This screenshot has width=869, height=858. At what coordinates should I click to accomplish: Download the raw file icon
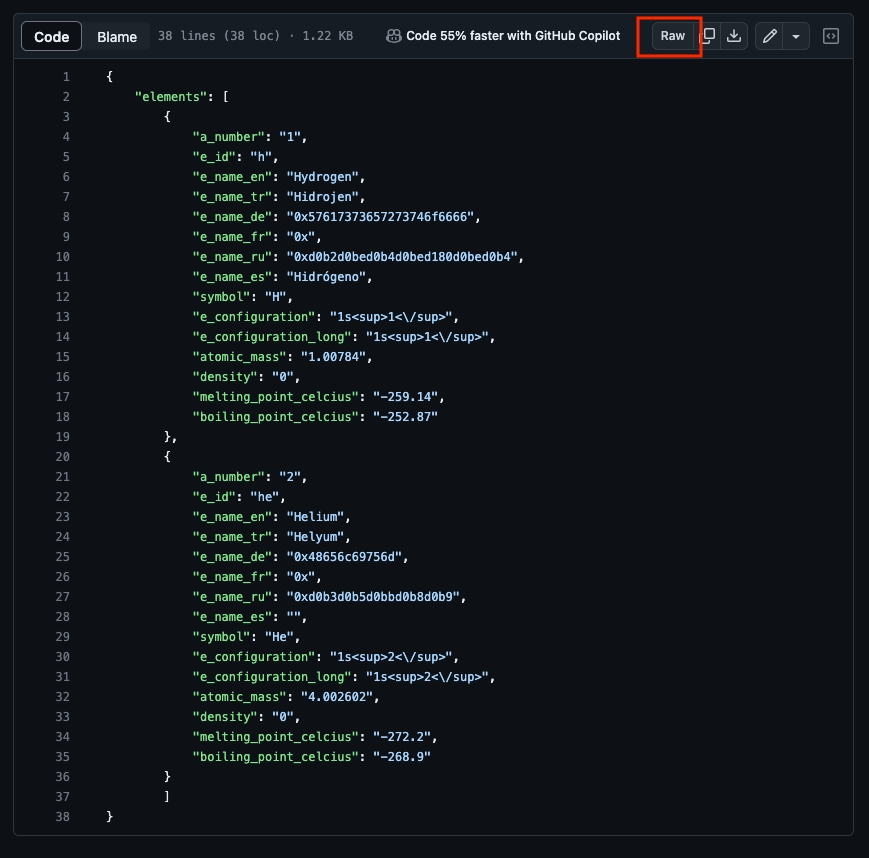pyautogui.click(x=734, y=36)
